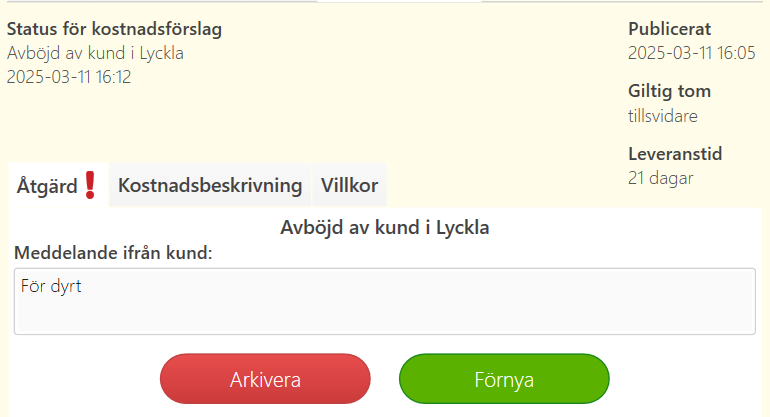The image size is (770, 417).
Task: Click the published date 2025-03-11 16:05
Action: pyautogui.click(x=692, y=53)
